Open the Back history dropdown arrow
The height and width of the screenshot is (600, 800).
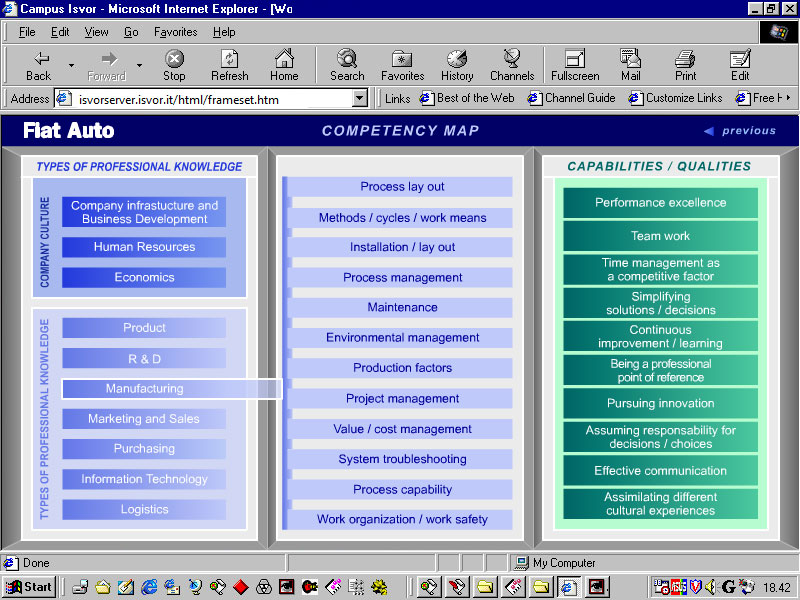(x=71, y=65)
